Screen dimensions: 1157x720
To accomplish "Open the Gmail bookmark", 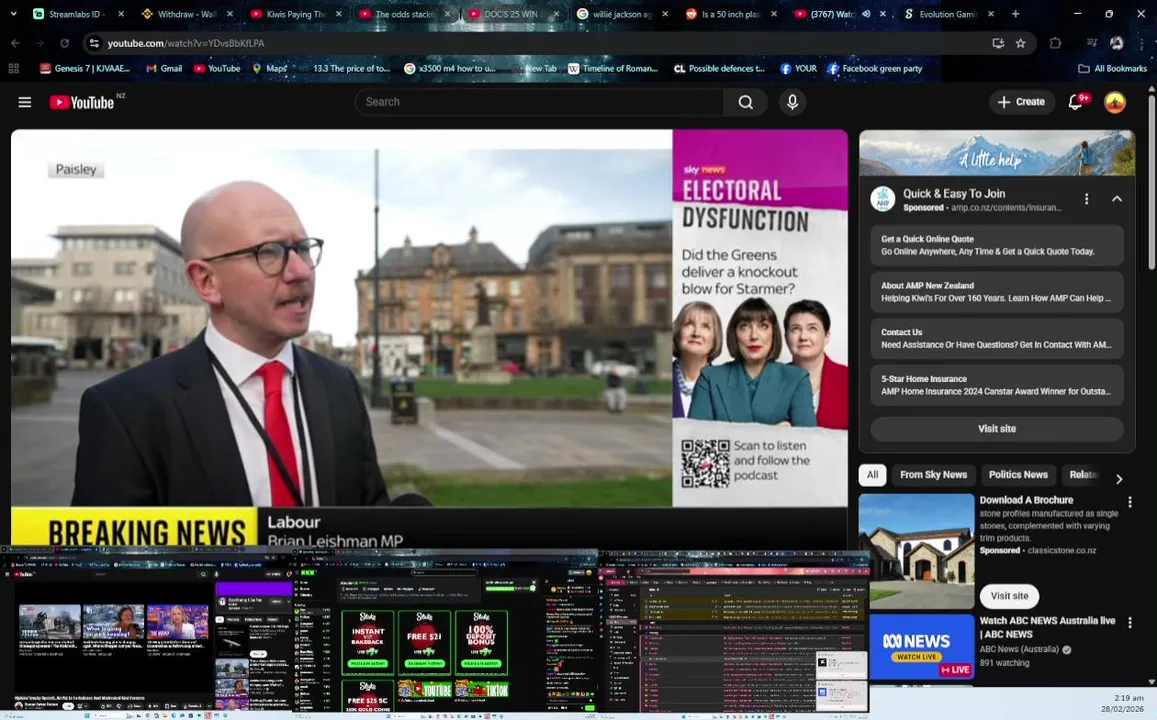I will (164, 69).
